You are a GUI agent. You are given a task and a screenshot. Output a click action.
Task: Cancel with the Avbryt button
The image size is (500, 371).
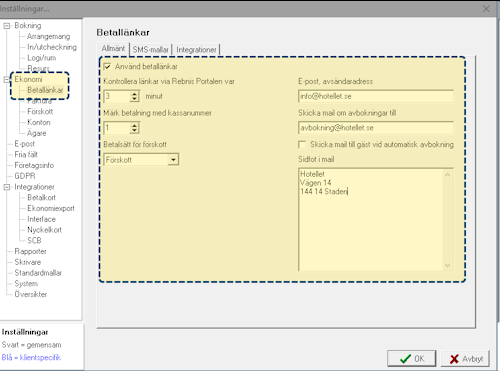[x=465, y=359]
